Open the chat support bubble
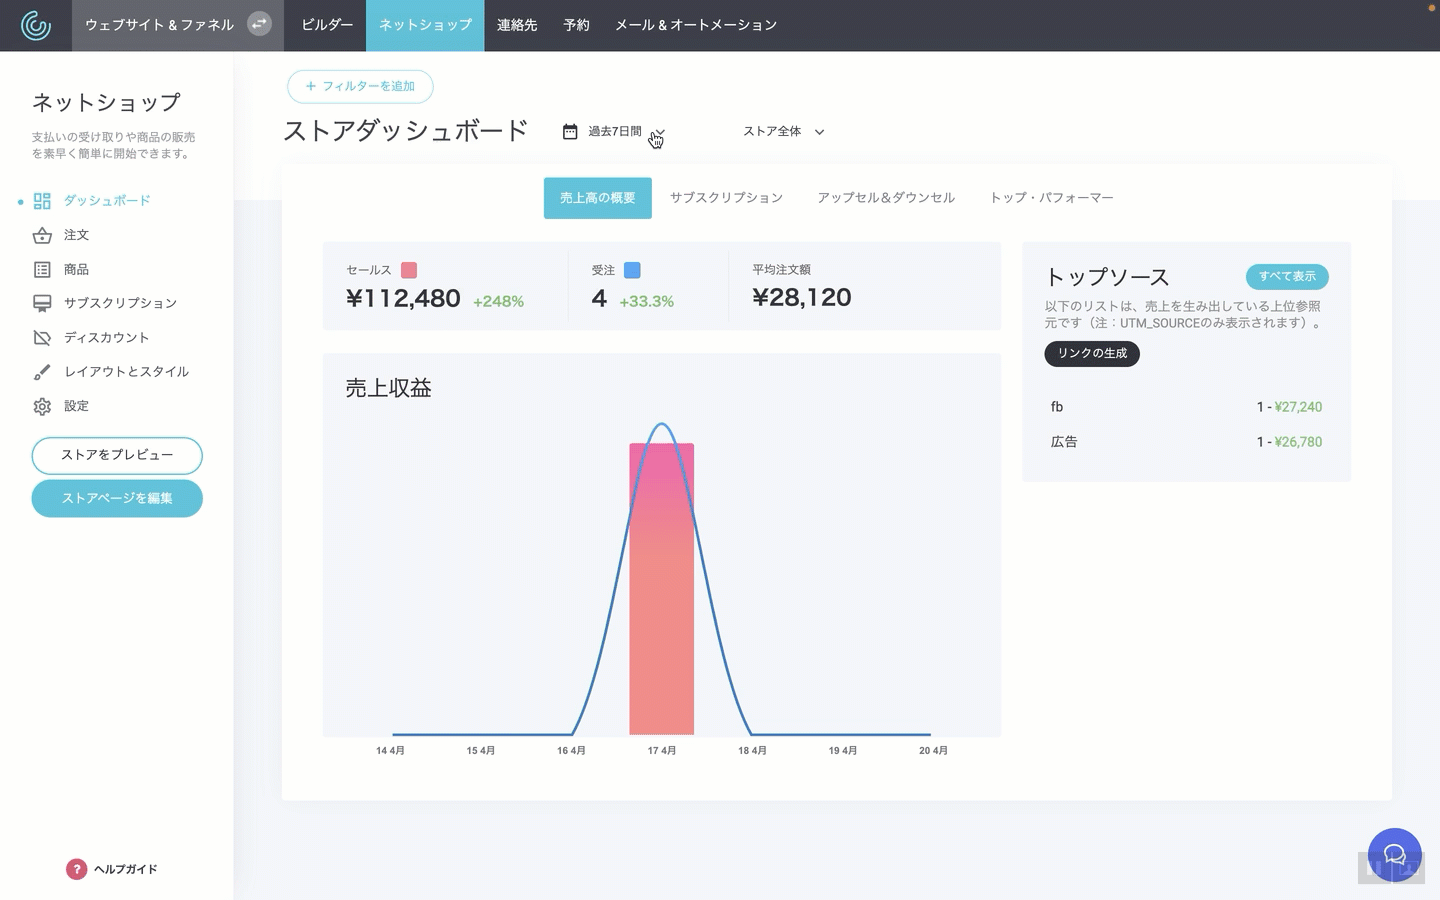 (x=1394, y=855)
